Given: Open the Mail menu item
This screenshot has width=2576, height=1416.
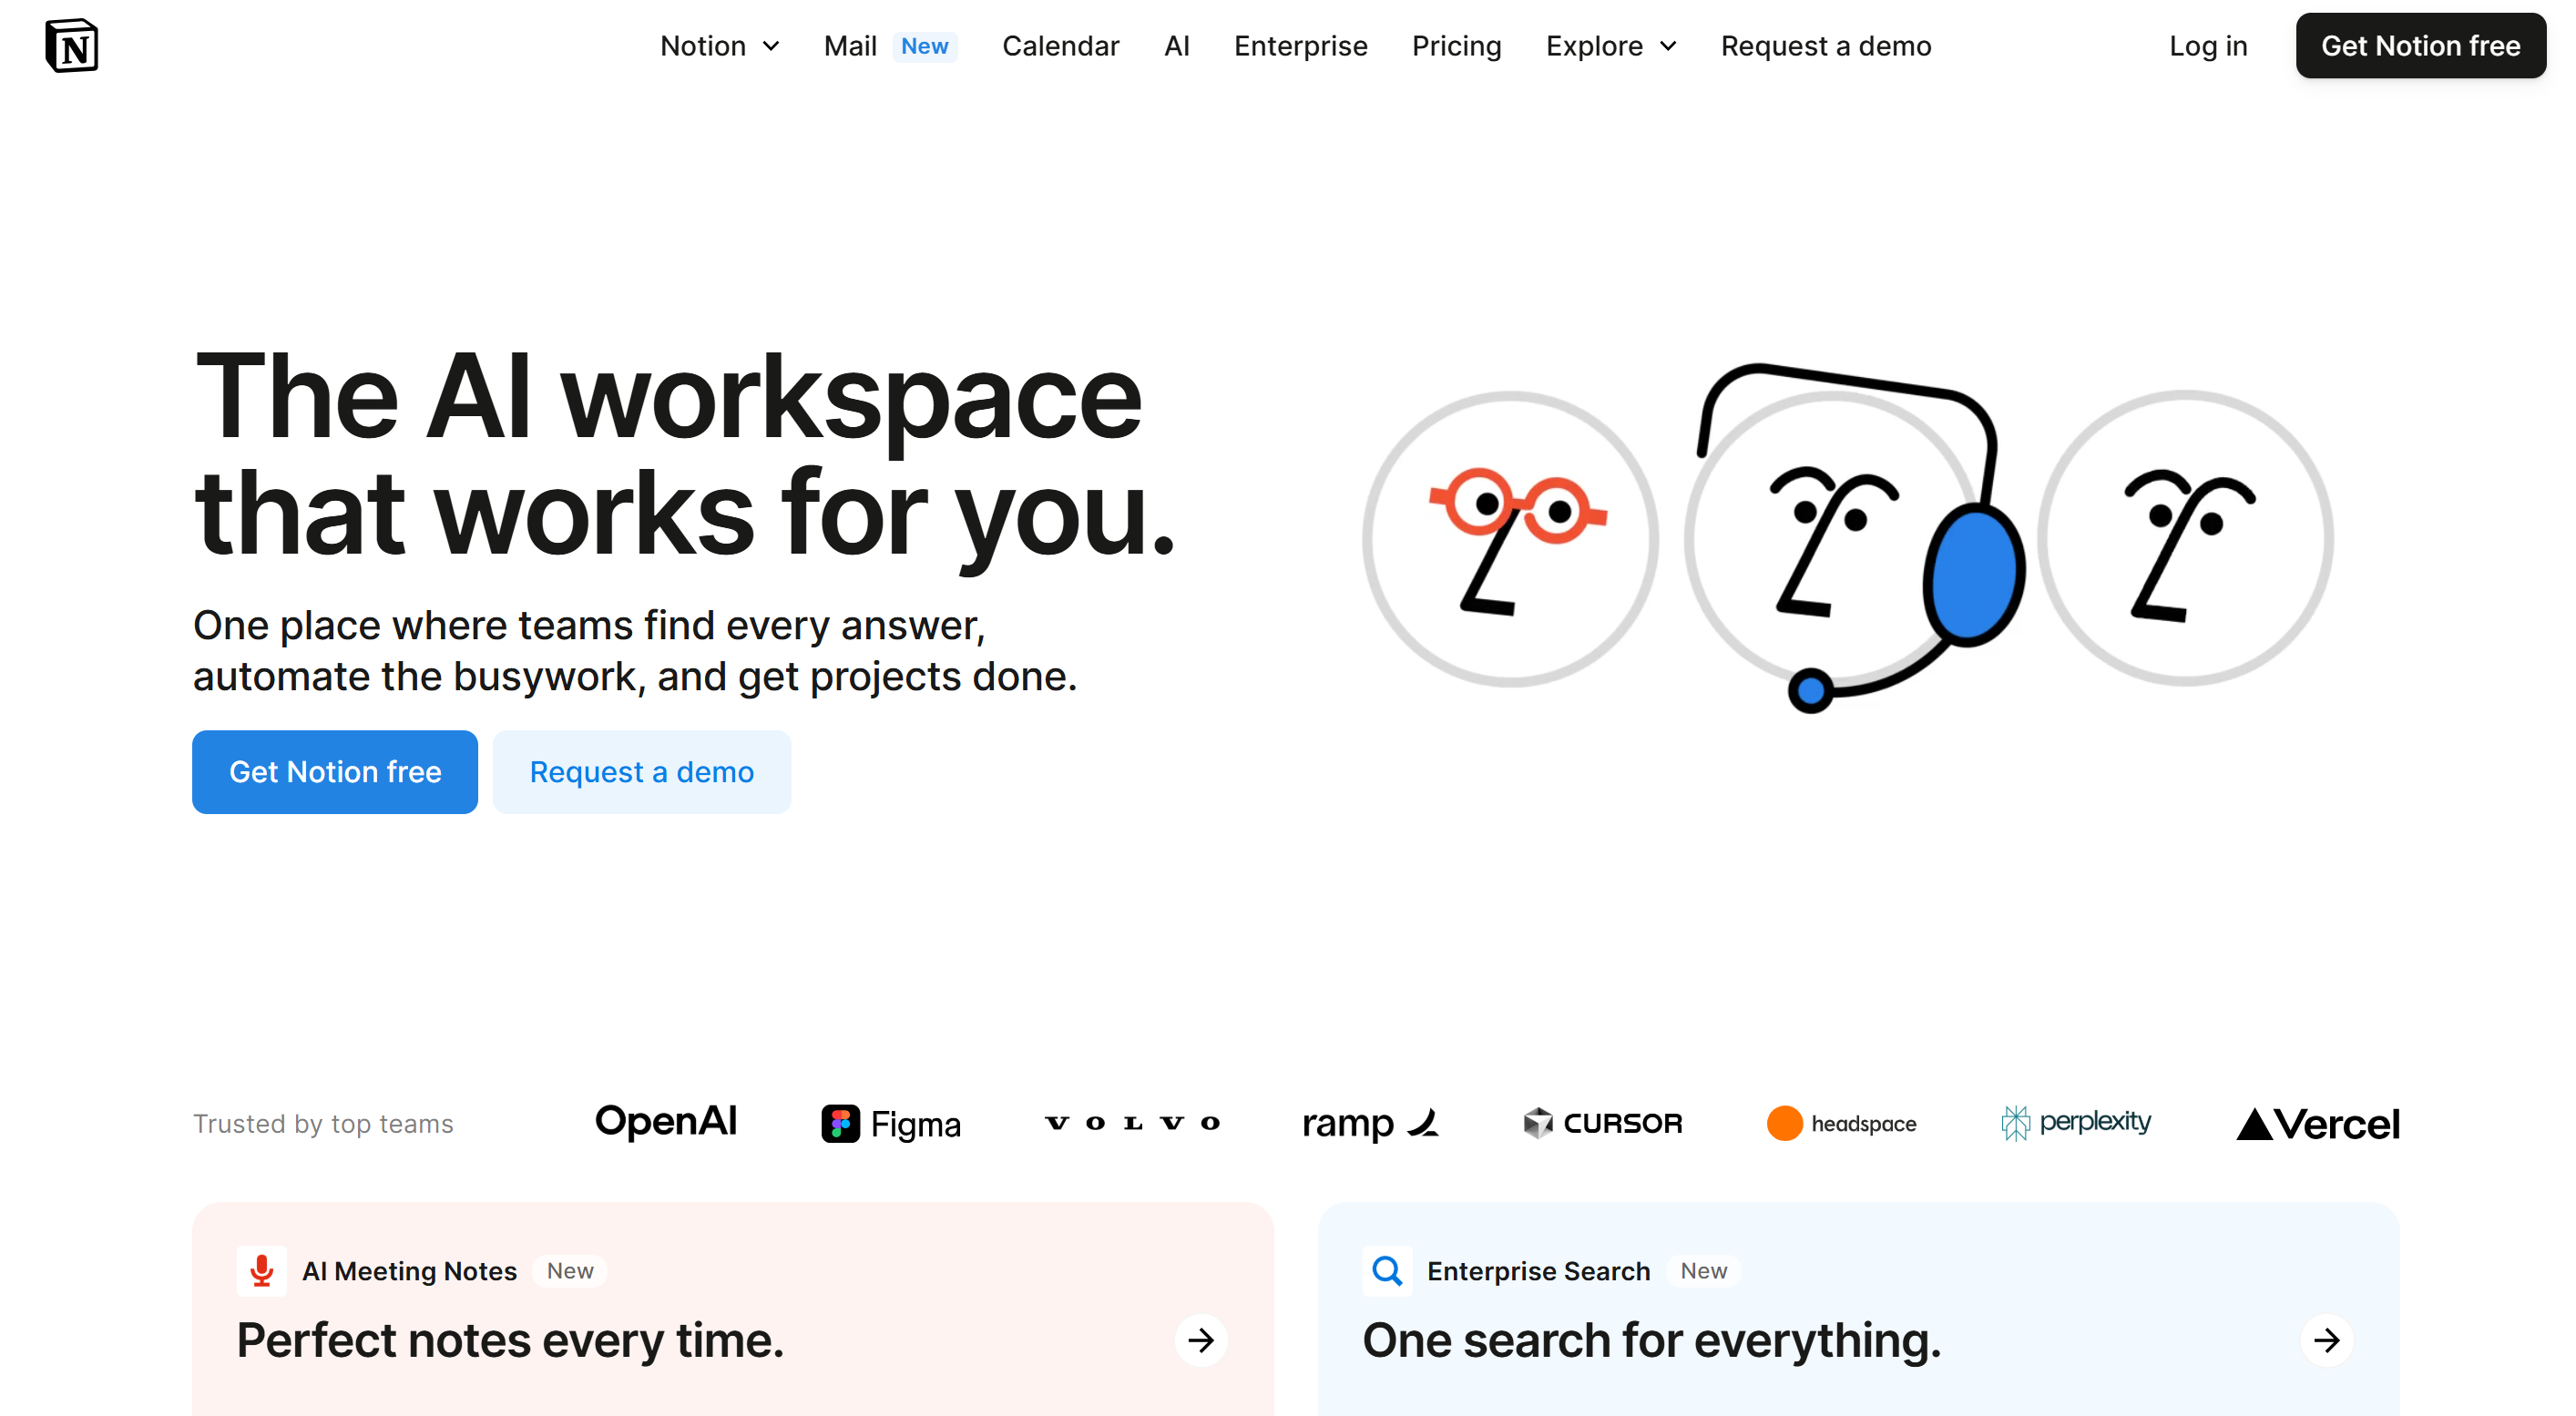Looking at the screenshot, I should [x=850, y=46].
